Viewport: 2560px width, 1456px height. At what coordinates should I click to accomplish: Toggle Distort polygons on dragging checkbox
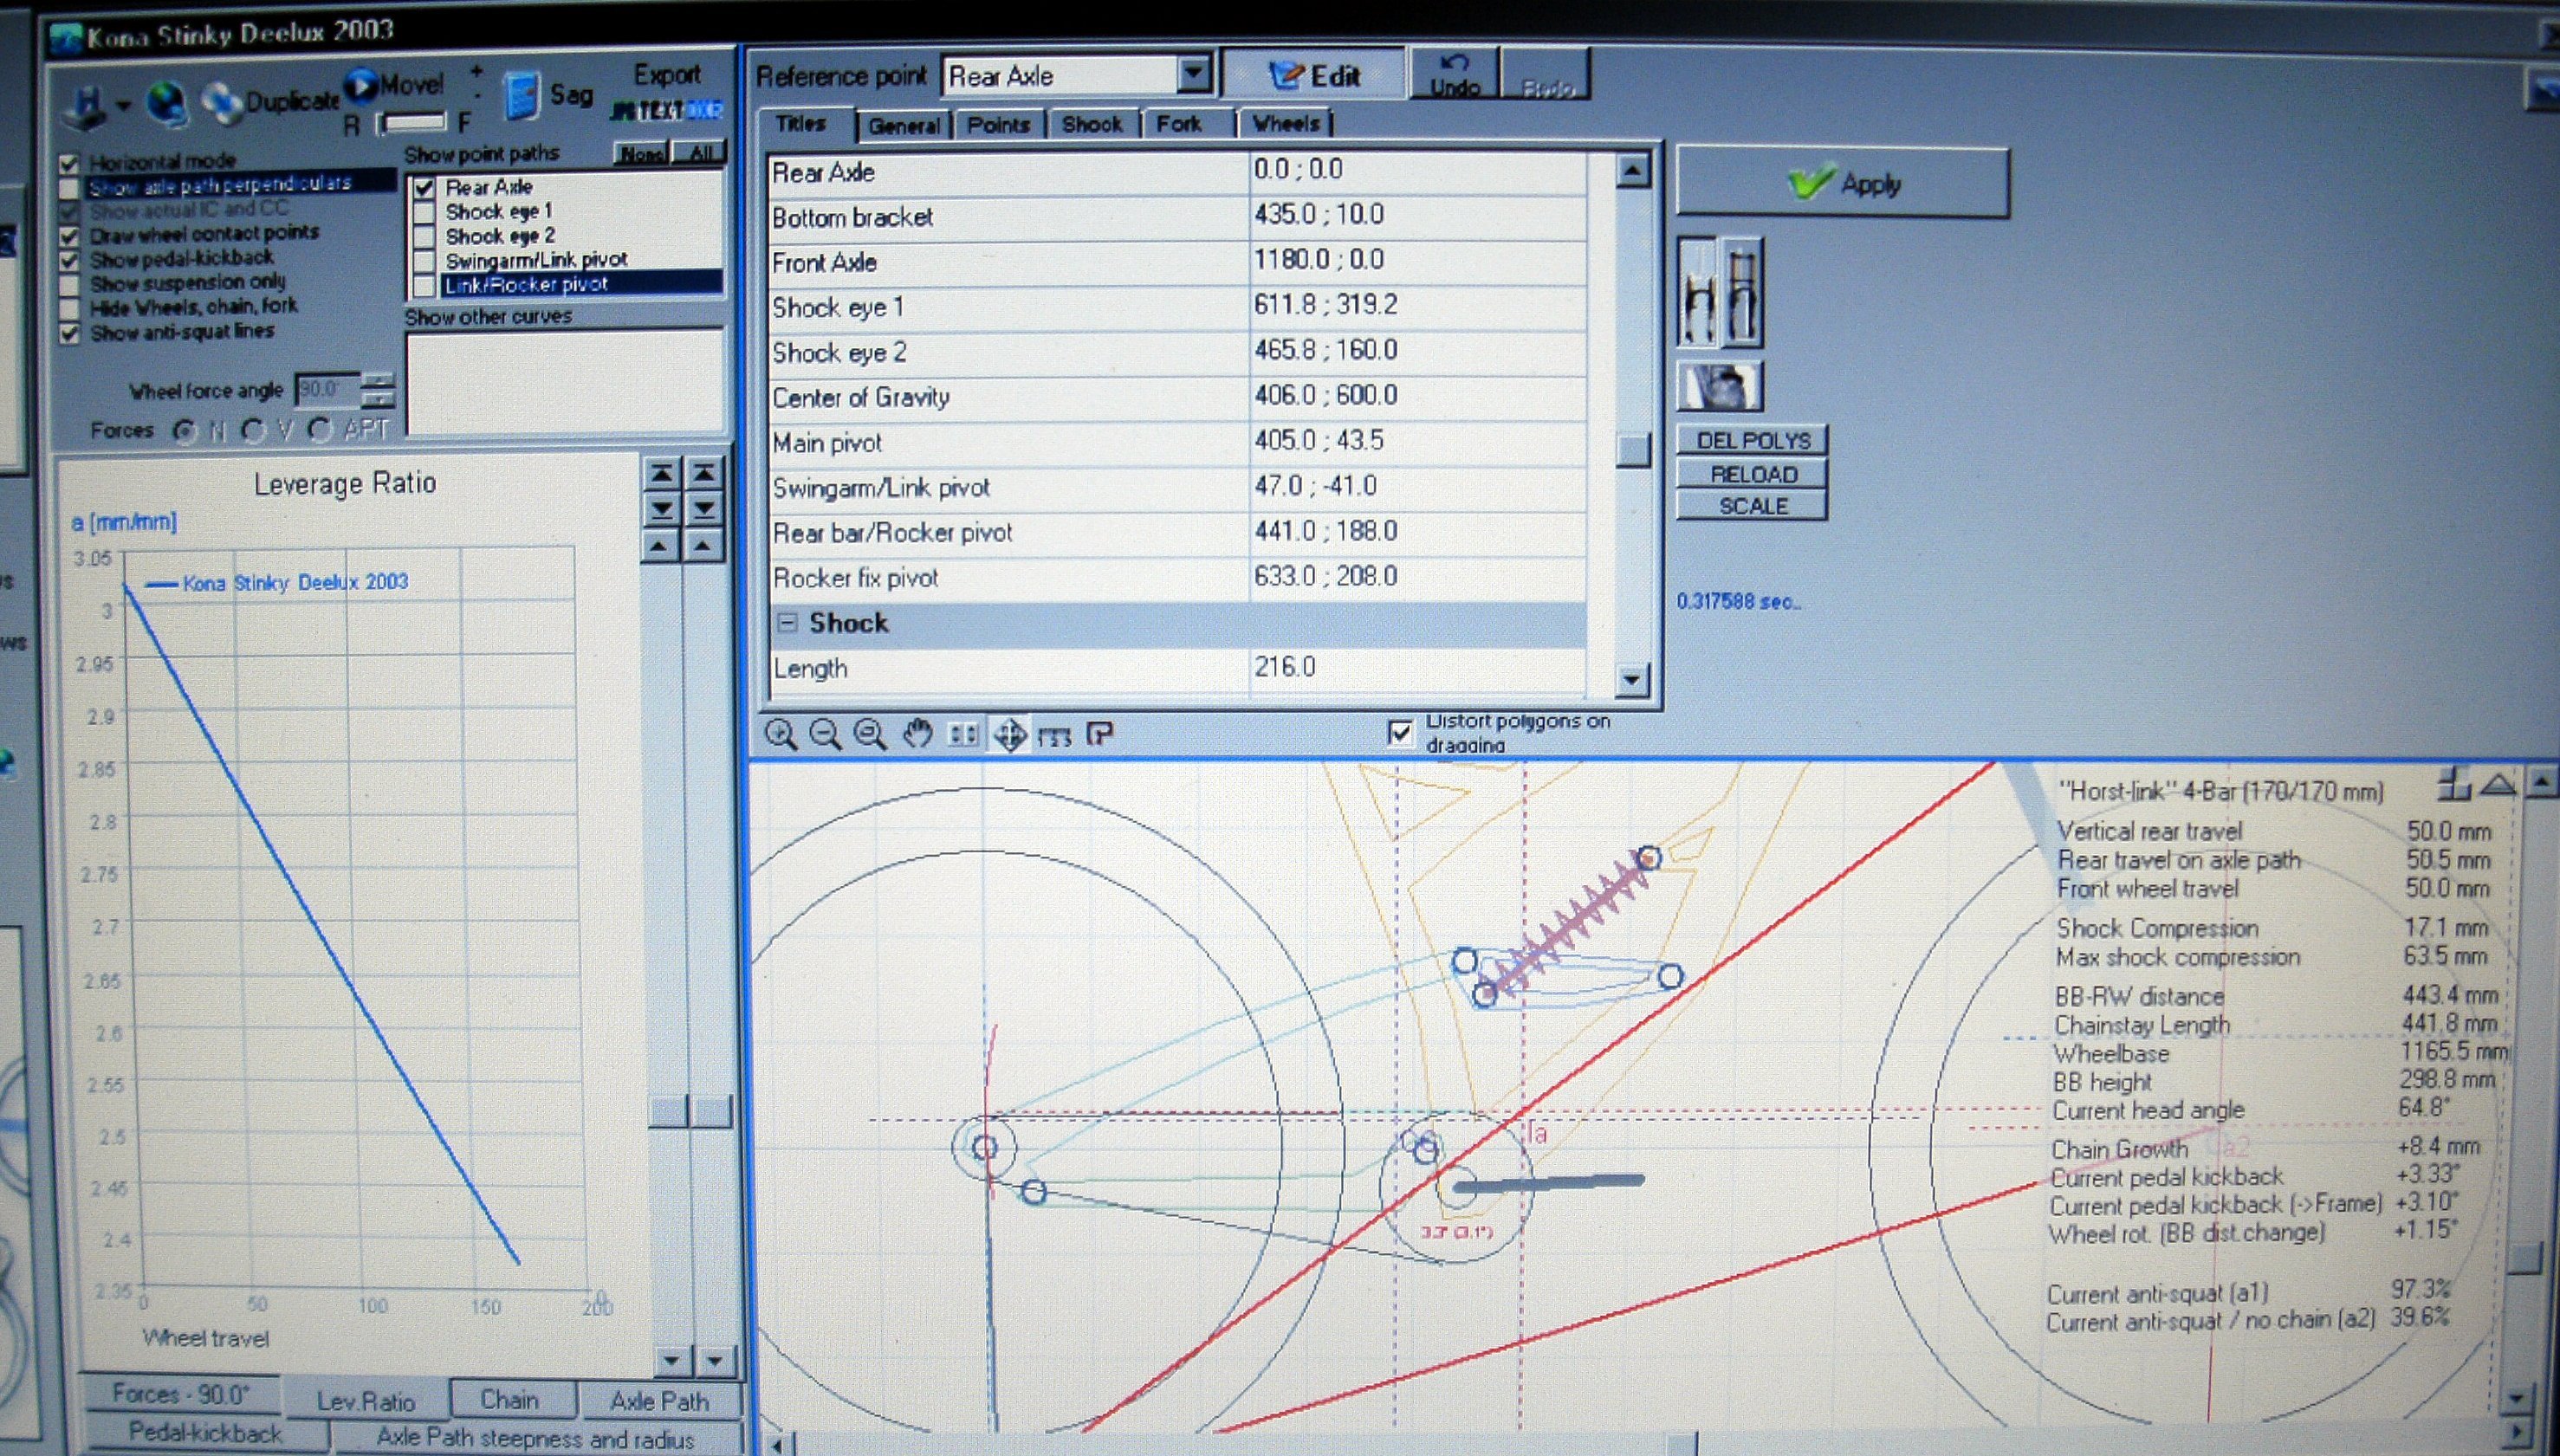[x=1400, y=733]
